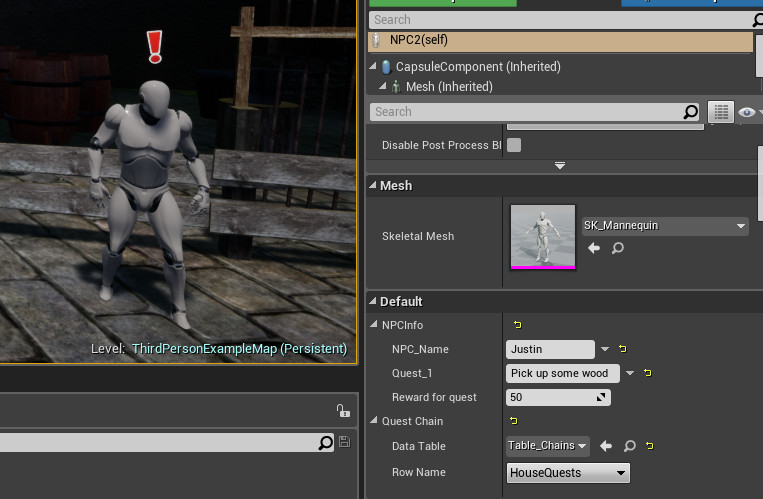
Task: Click the SK_Mannequin skeletal mesh thumbnail
Action: [x=543, y=237]
